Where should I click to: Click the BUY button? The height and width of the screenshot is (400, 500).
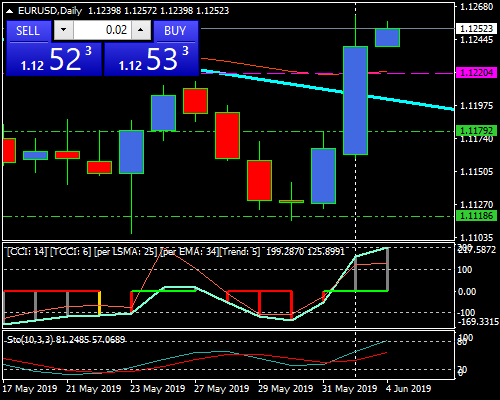click(x=176, y=31)
